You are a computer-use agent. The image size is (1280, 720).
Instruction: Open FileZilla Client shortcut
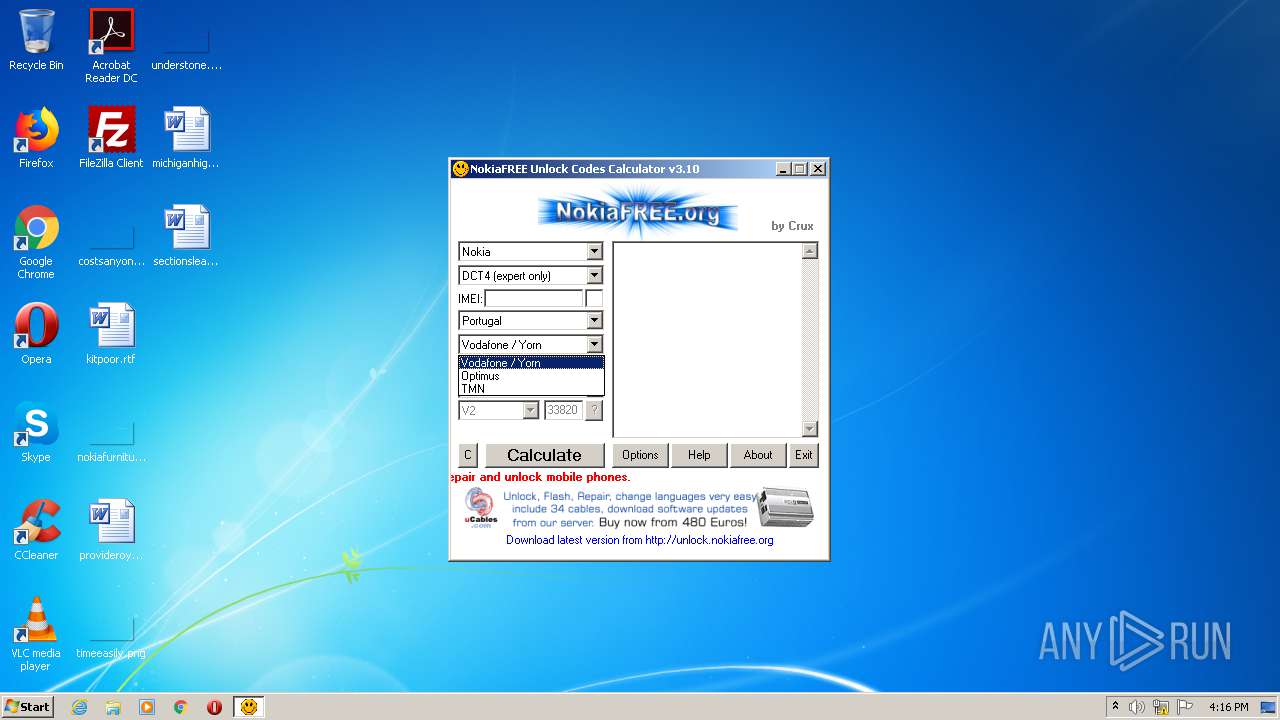(x=111, y=138)
